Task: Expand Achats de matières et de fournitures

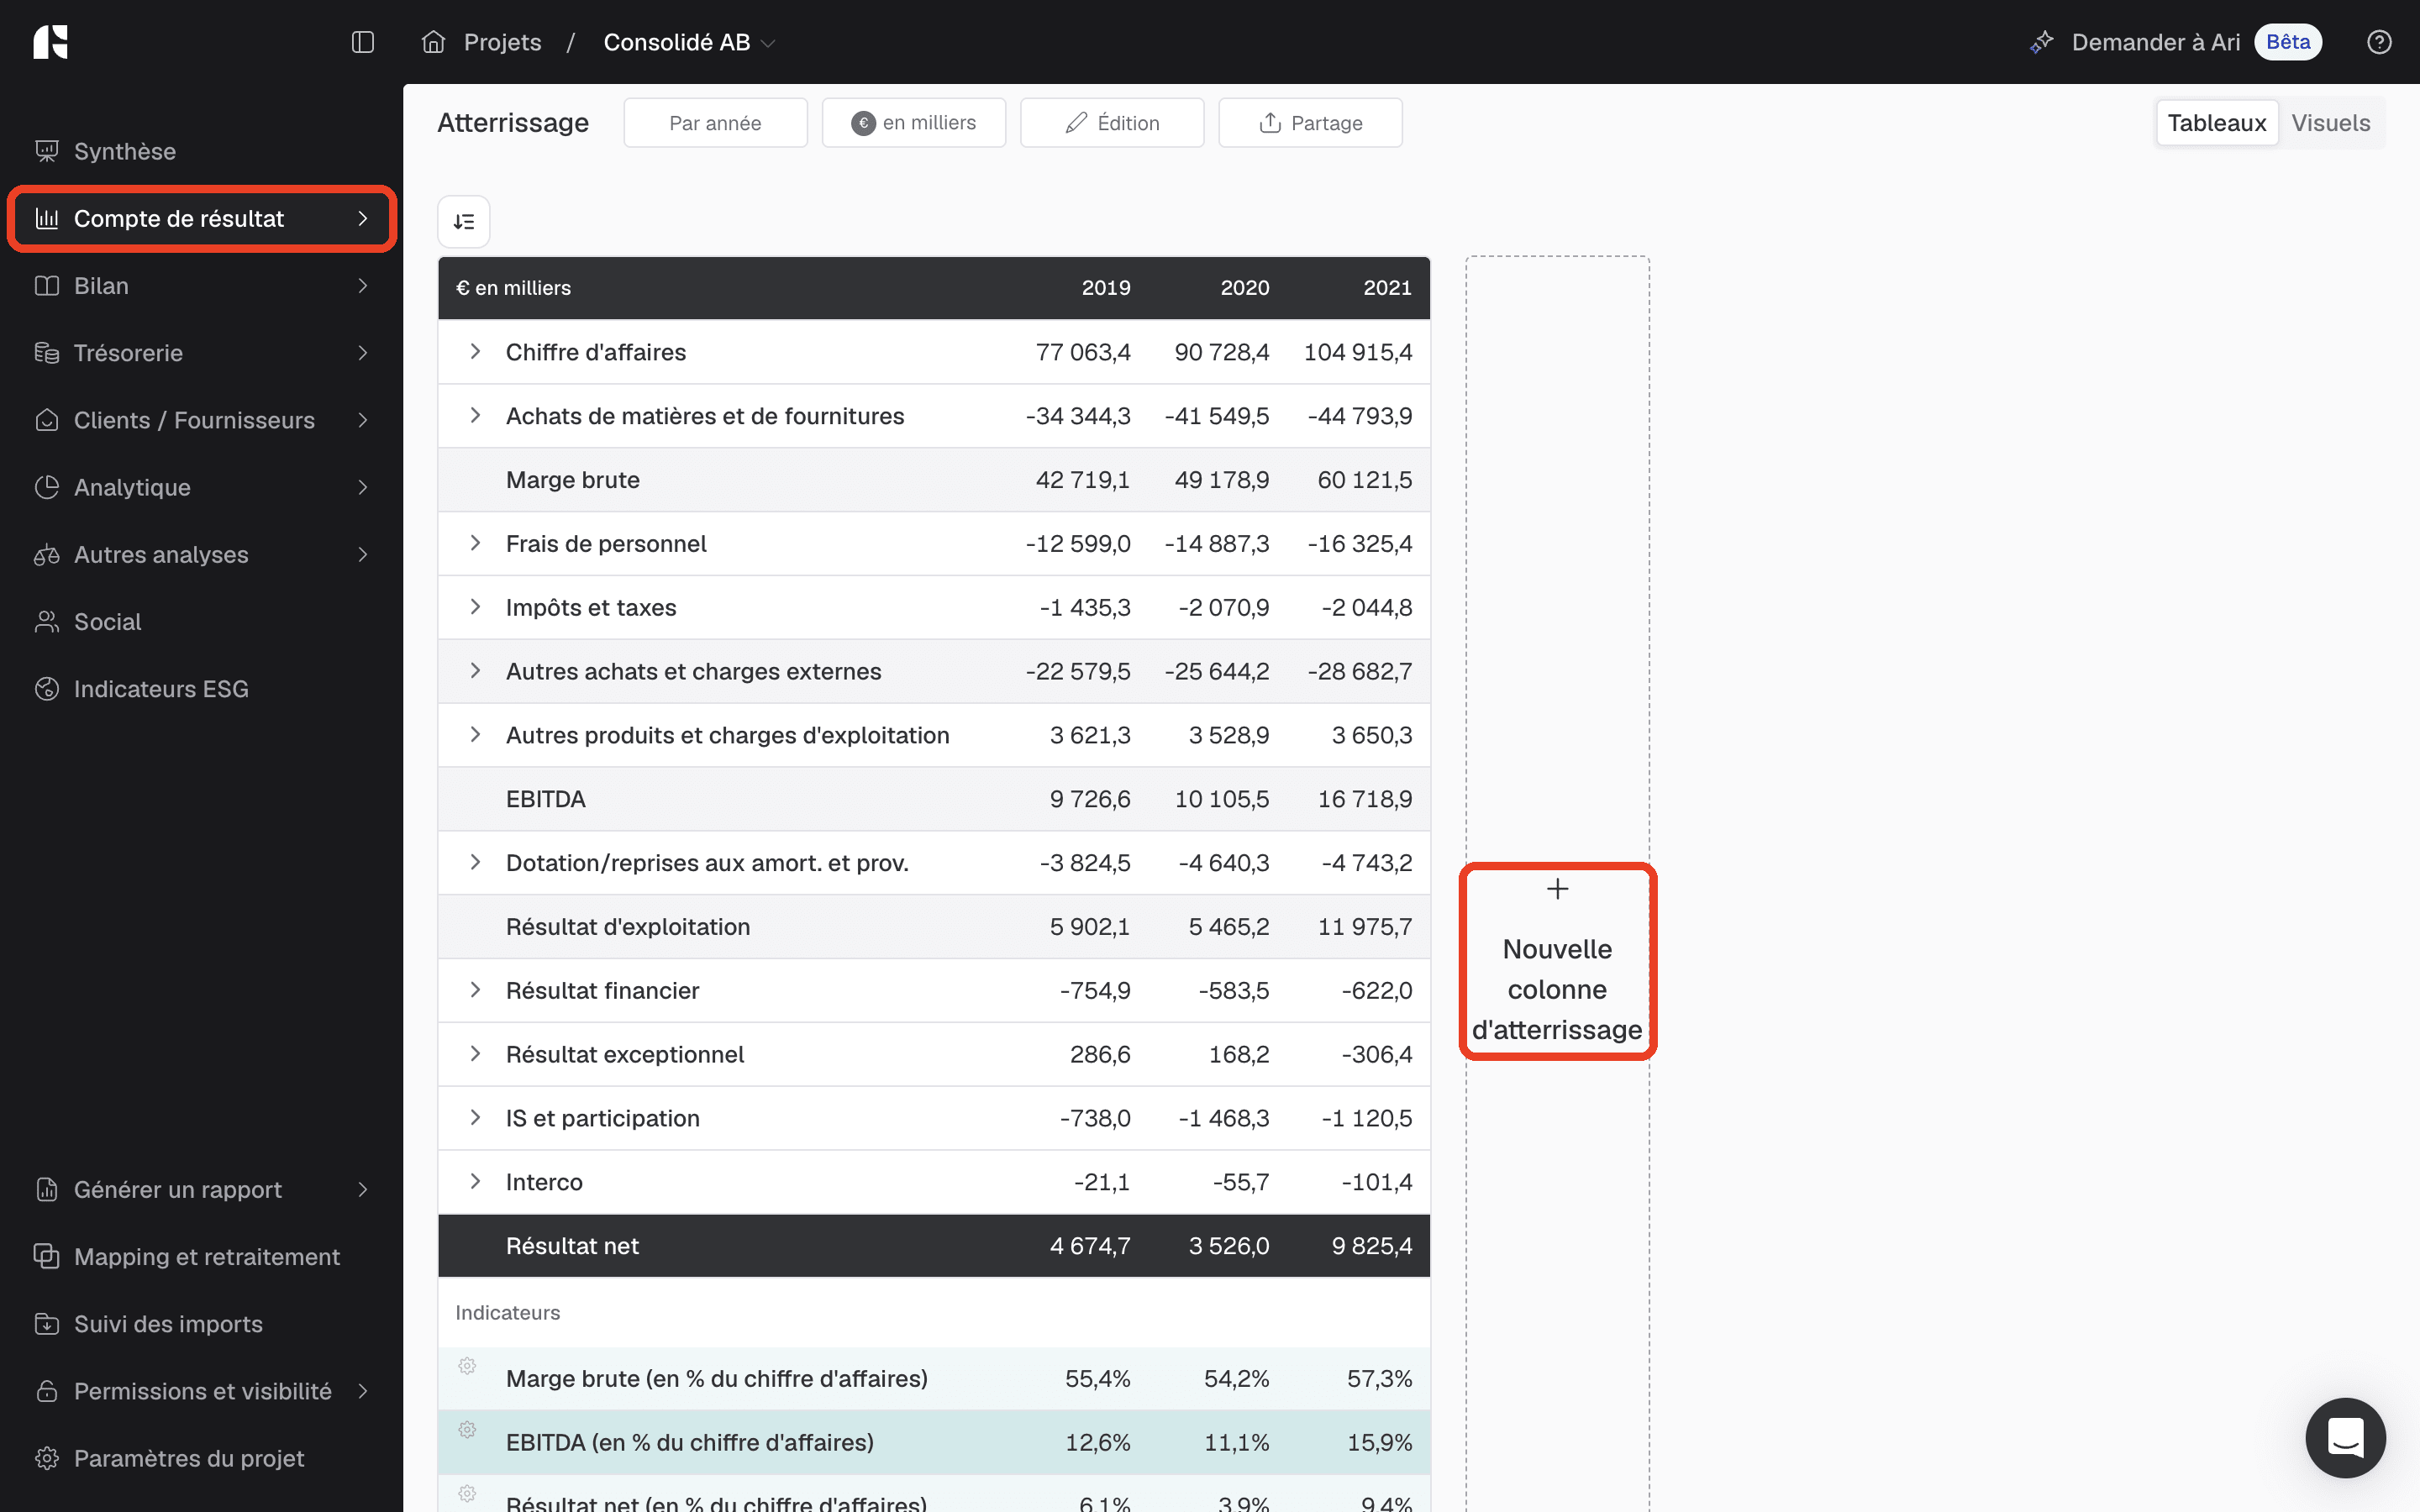Action: 475,415
